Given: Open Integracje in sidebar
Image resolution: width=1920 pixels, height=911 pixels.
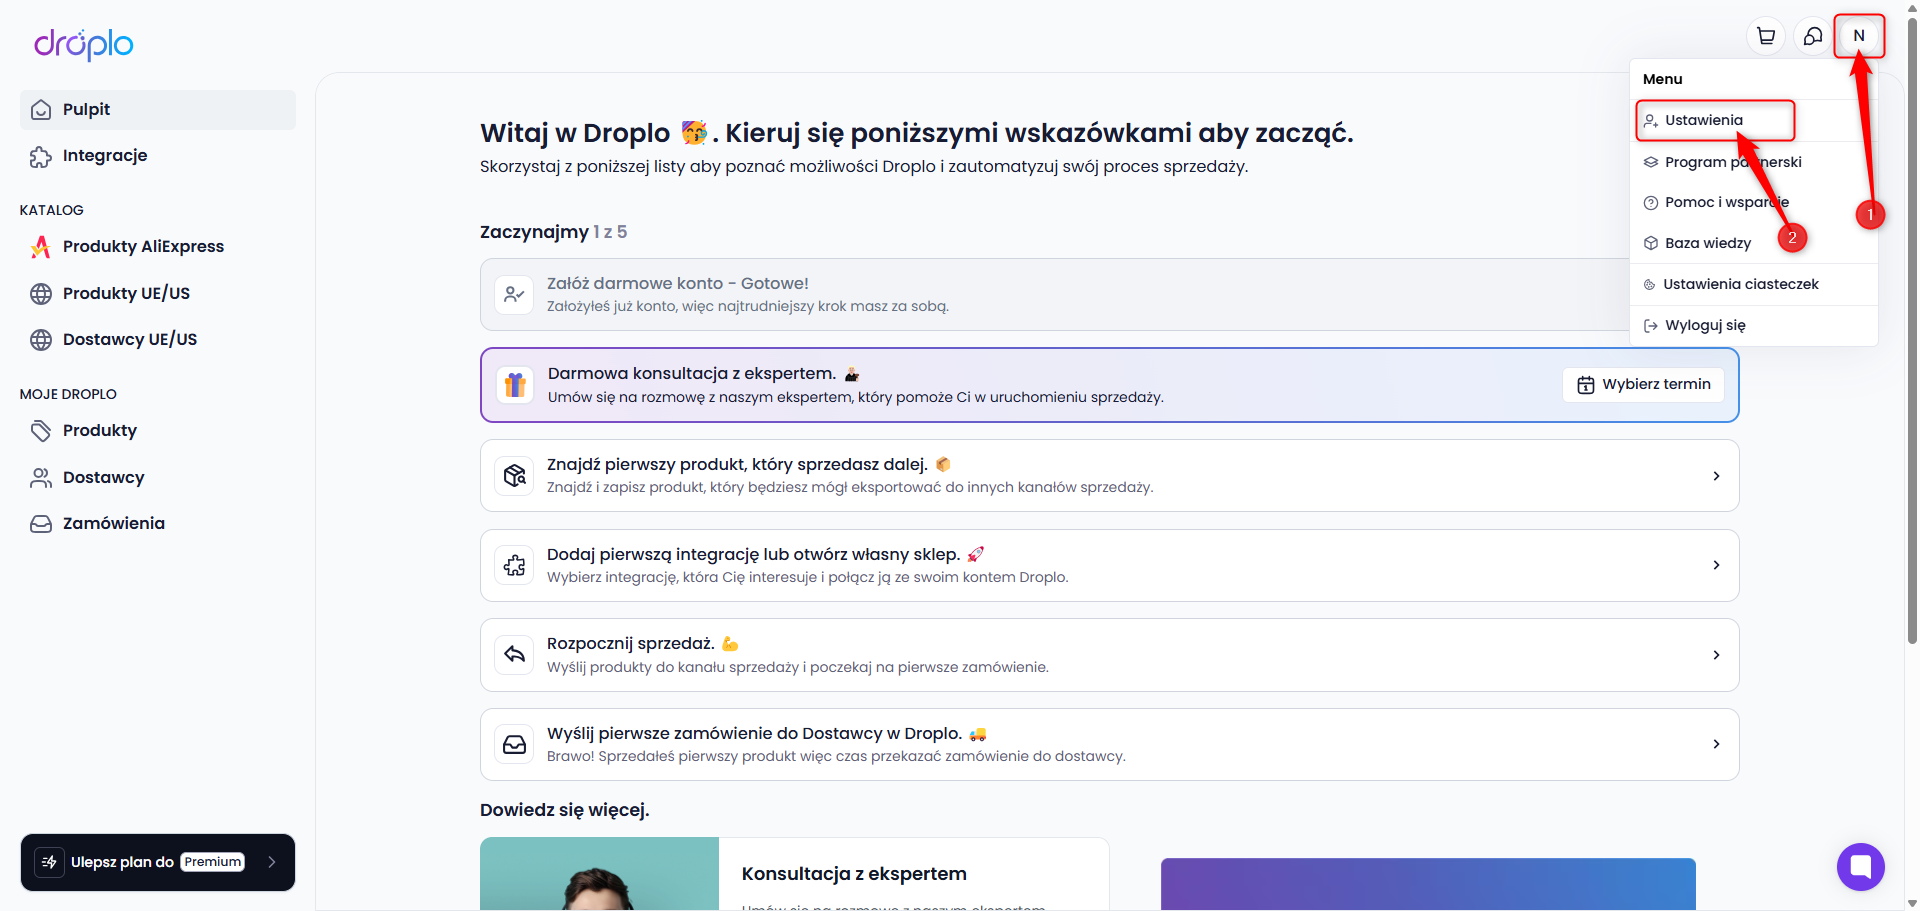Looking at the screenshot, I should coord(158,156).
